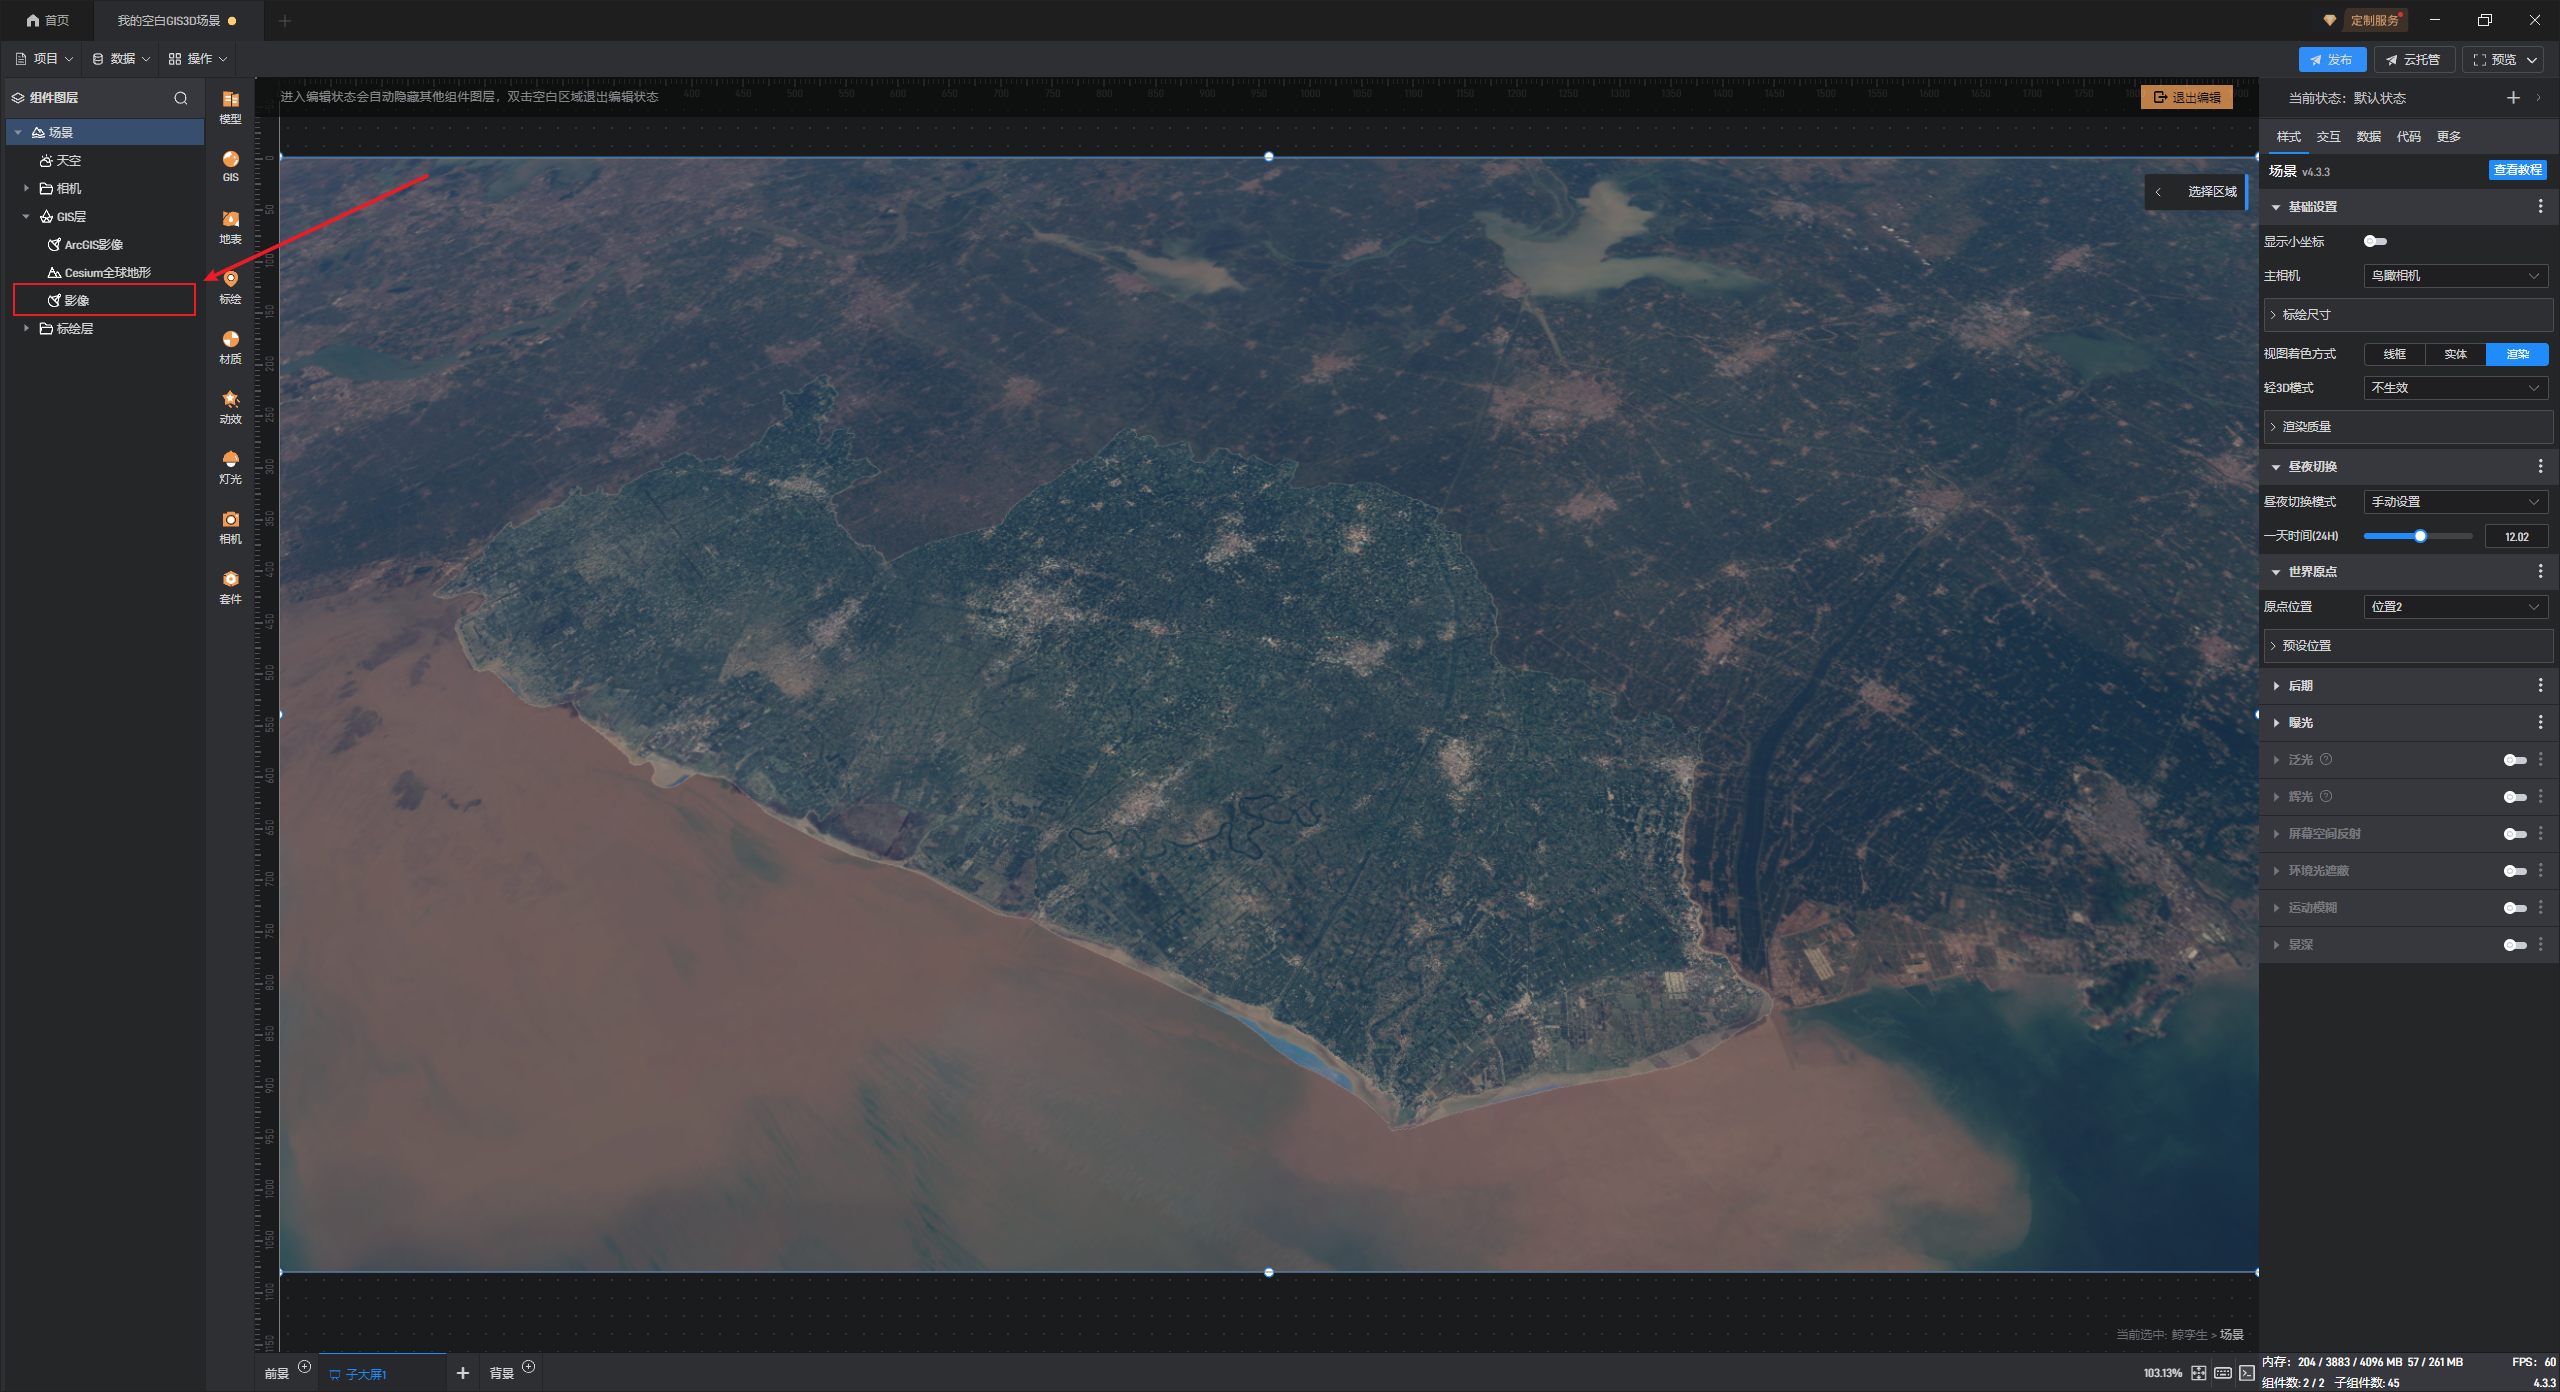Enable the 泛光 (bloom) toggle
This screenshot has width=2560, height=1392.
2514,760
